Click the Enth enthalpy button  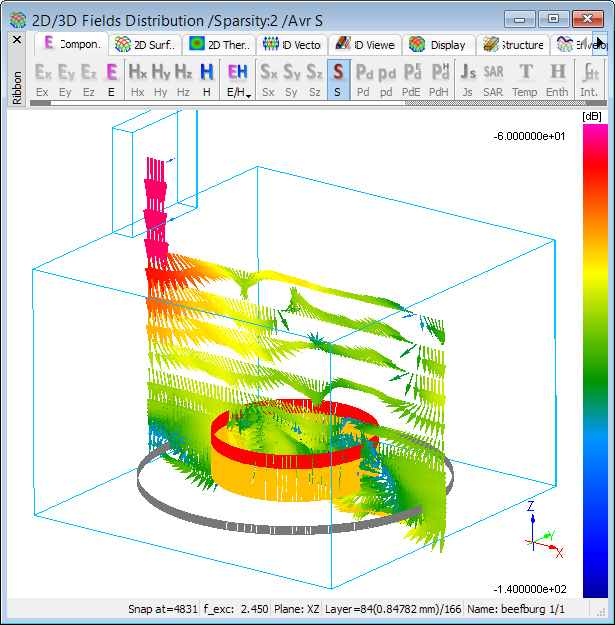pyautogui.click(x=557, y=79)
